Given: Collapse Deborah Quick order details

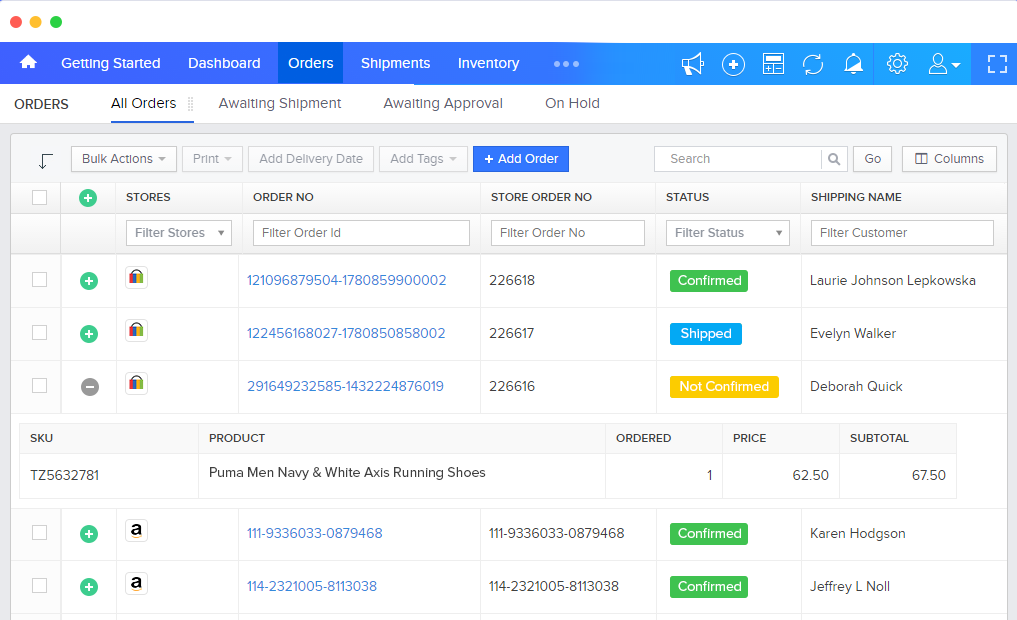Looking at the screenshot, I should pyautogui.click(x=90, y=387).
